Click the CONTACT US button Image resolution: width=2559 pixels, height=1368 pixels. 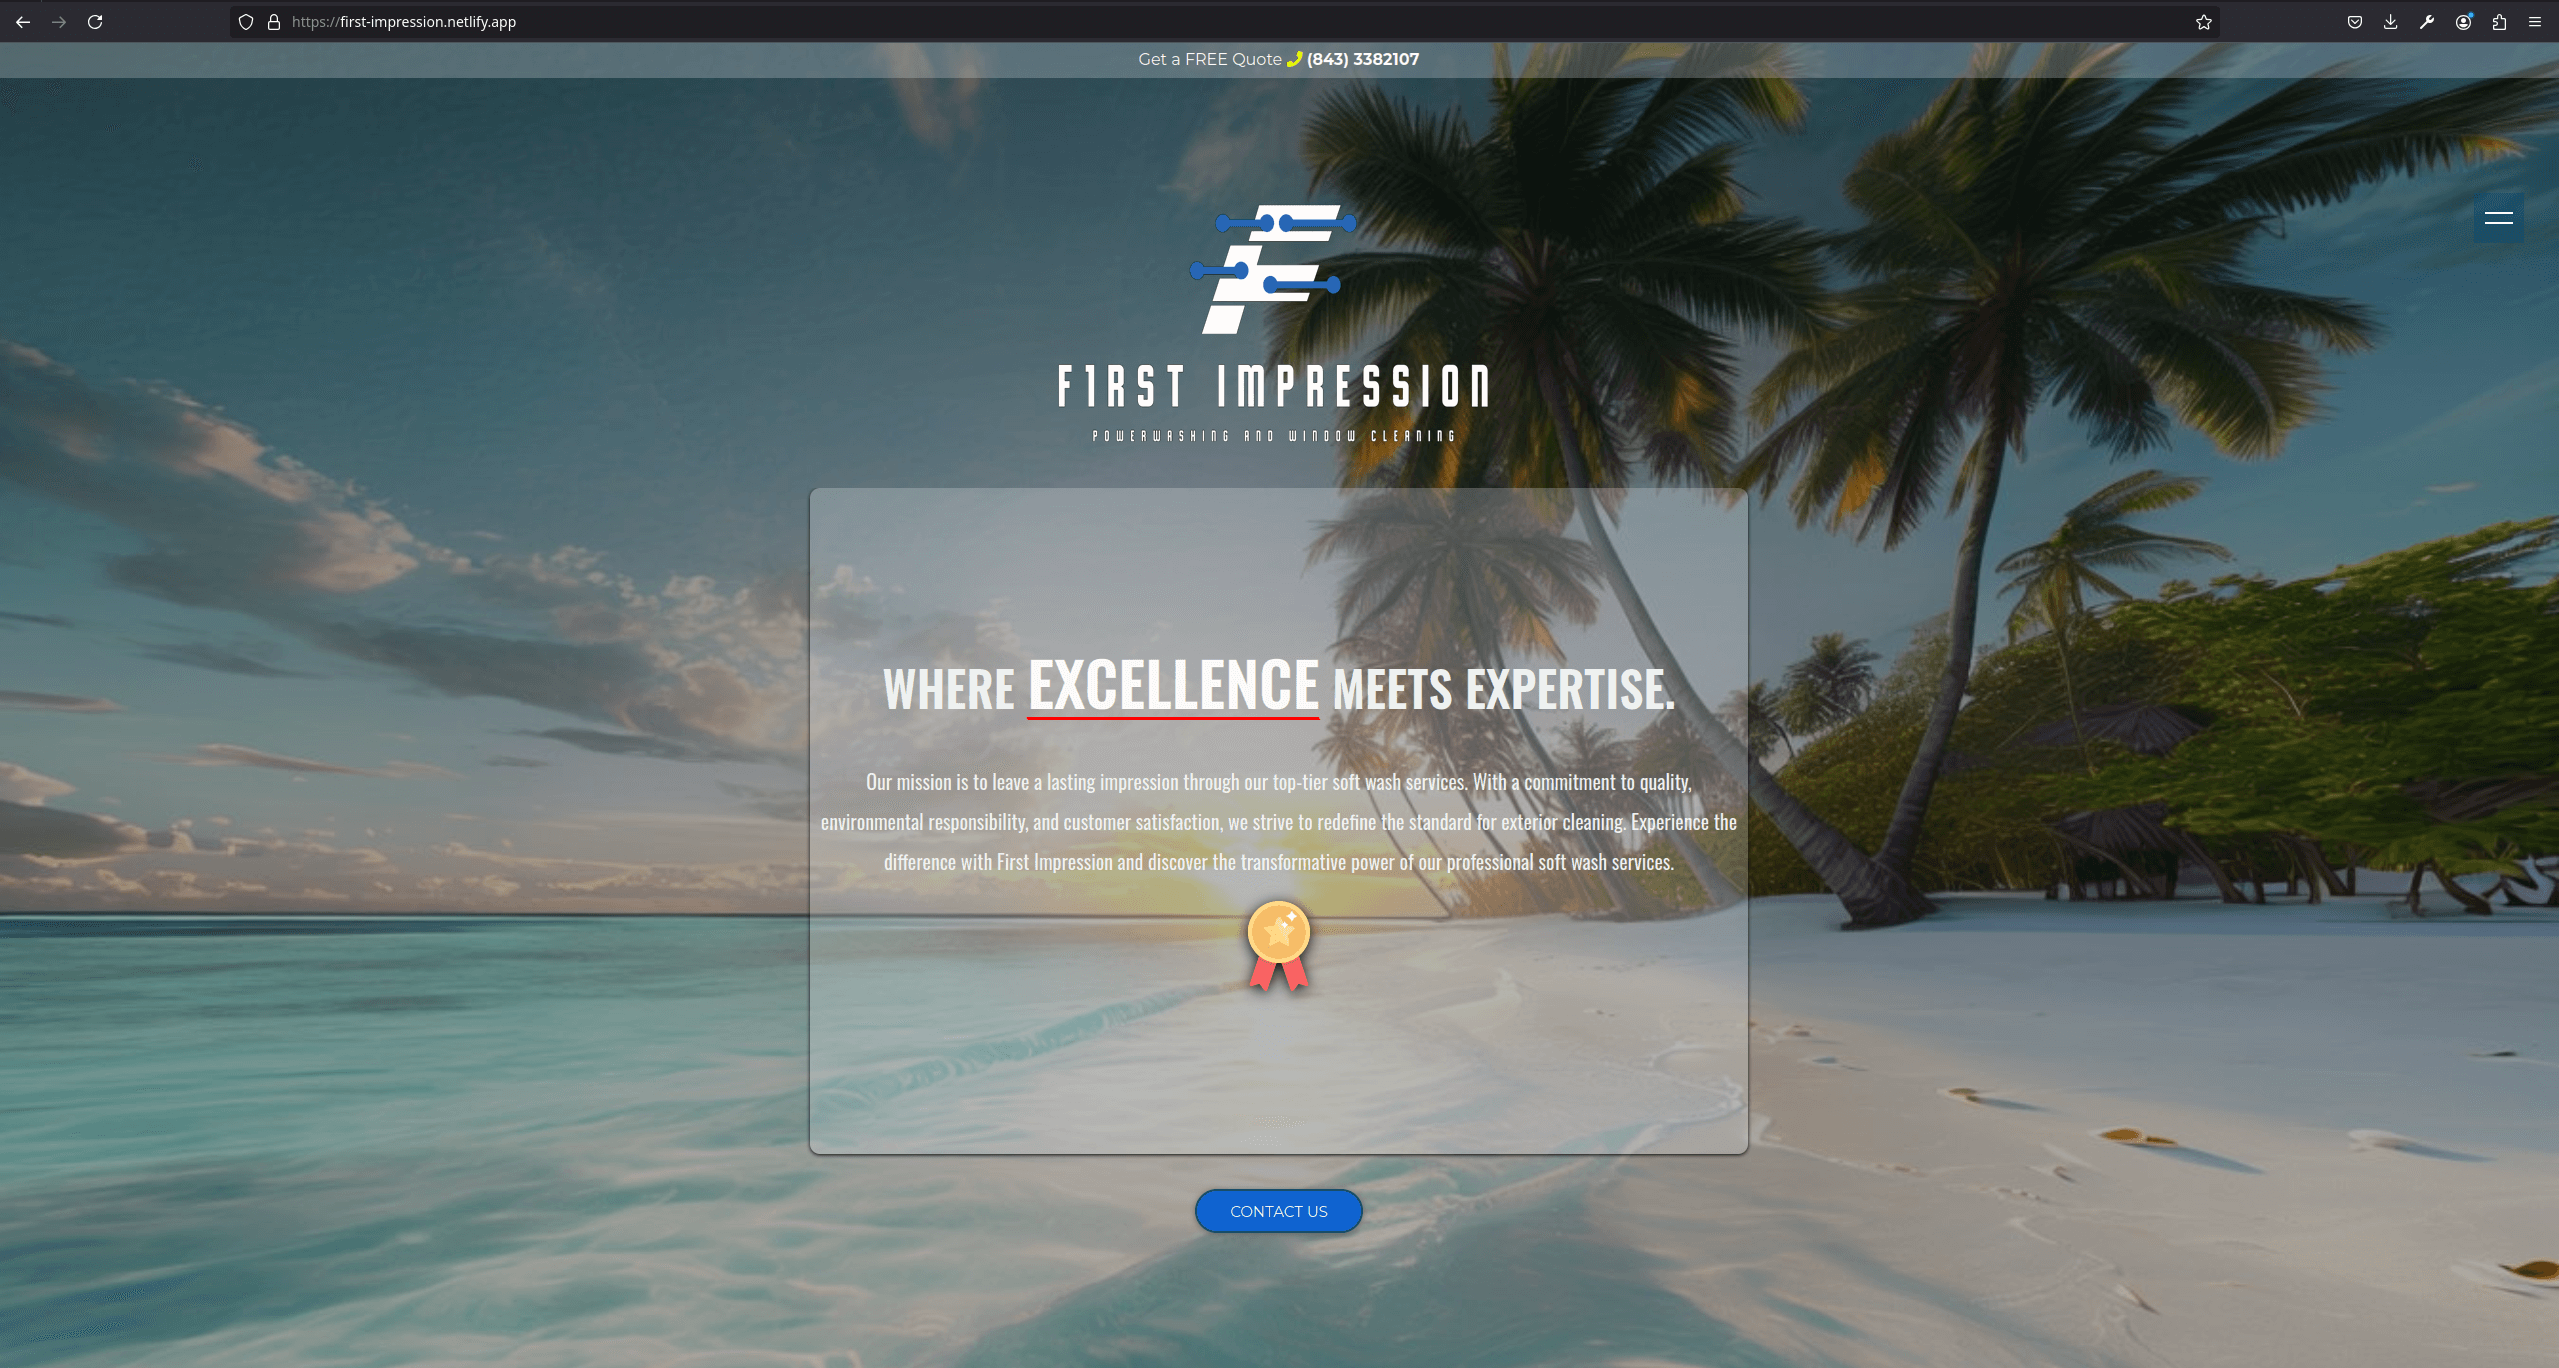coord(1278,1211)
